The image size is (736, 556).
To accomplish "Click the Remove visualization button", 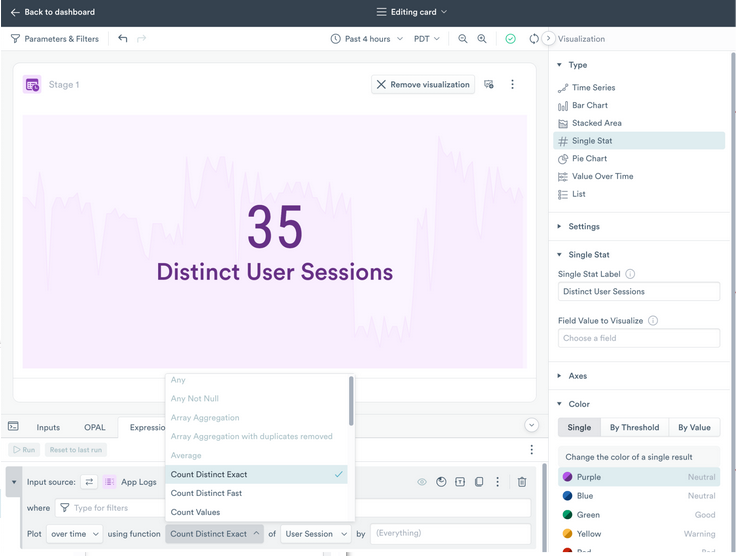I will click(x=423, y=85).
